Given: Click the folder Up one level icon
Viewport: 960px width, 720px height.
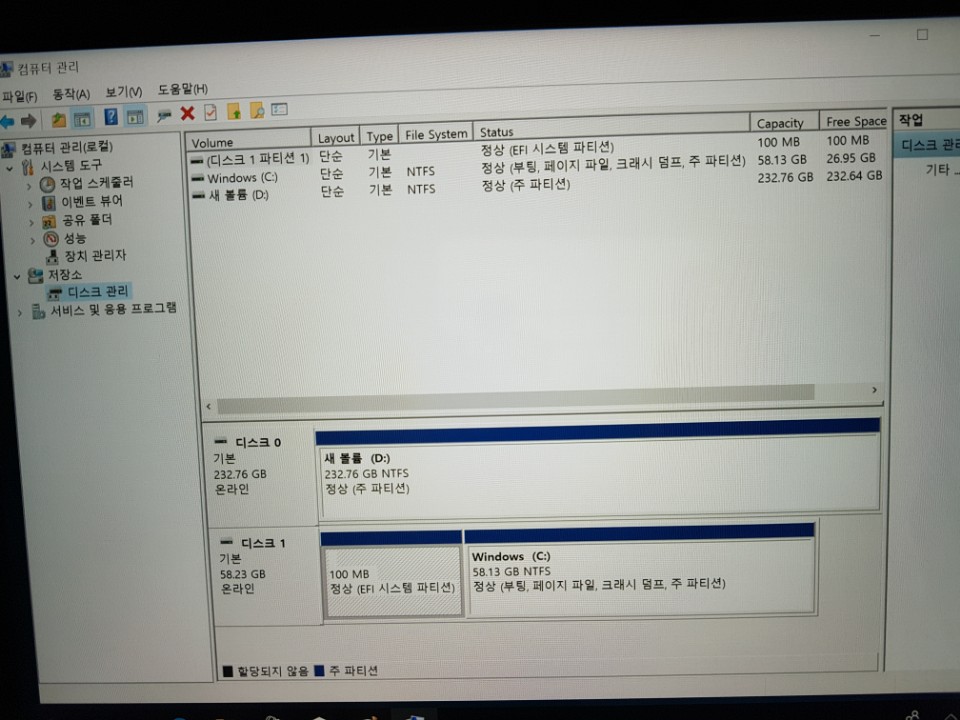Looking at the screenshot, I should tap(59, 119).
